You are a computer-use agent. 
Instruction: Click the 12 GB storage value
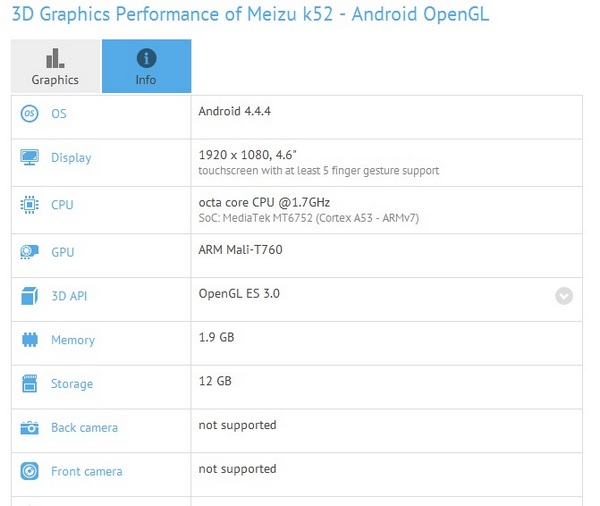(215, 381)
